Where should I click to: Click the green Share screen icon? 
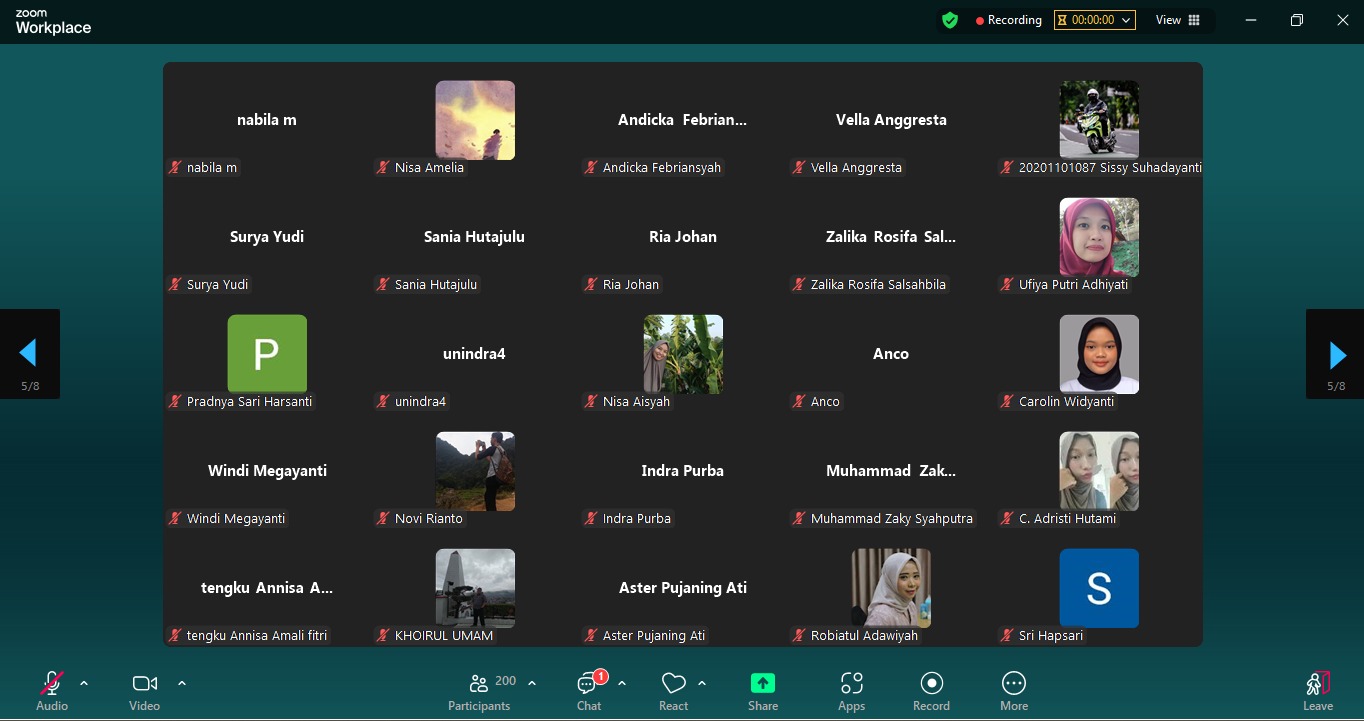[763, 684]
